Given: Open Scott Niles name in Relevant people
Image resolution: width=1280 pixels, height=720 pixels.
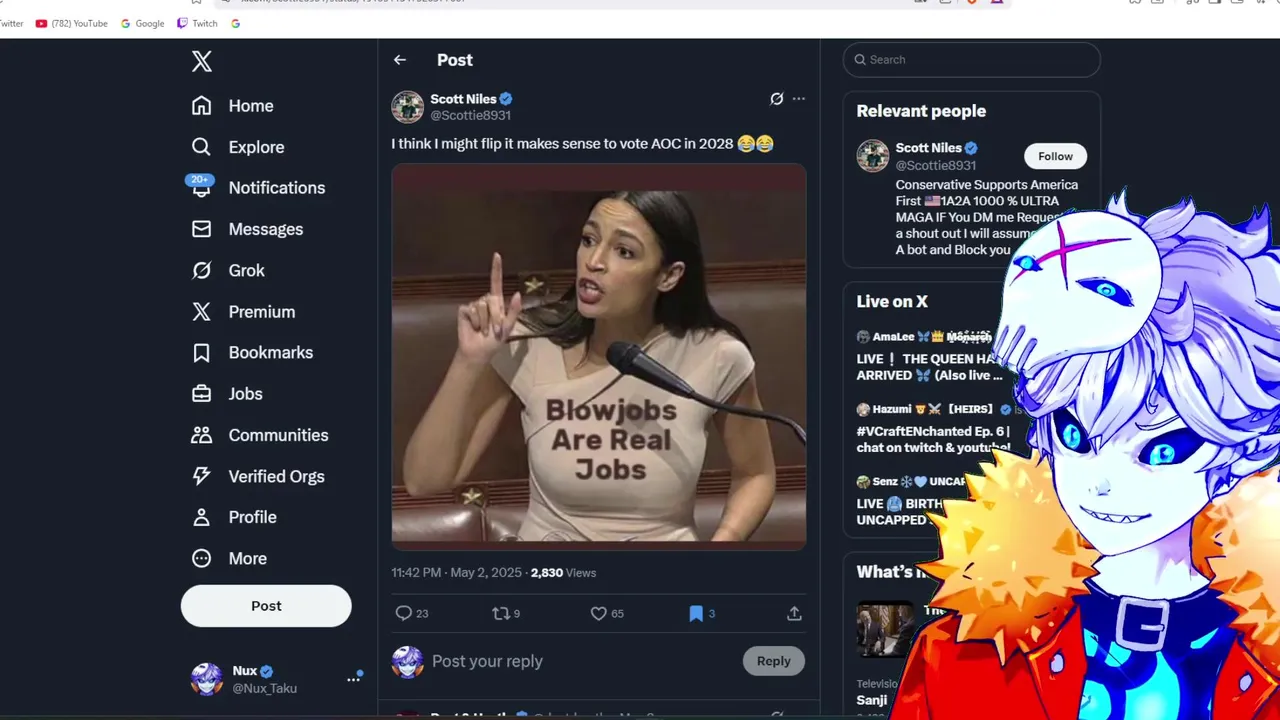Looking at the screenshot, I should click(928, 148).
